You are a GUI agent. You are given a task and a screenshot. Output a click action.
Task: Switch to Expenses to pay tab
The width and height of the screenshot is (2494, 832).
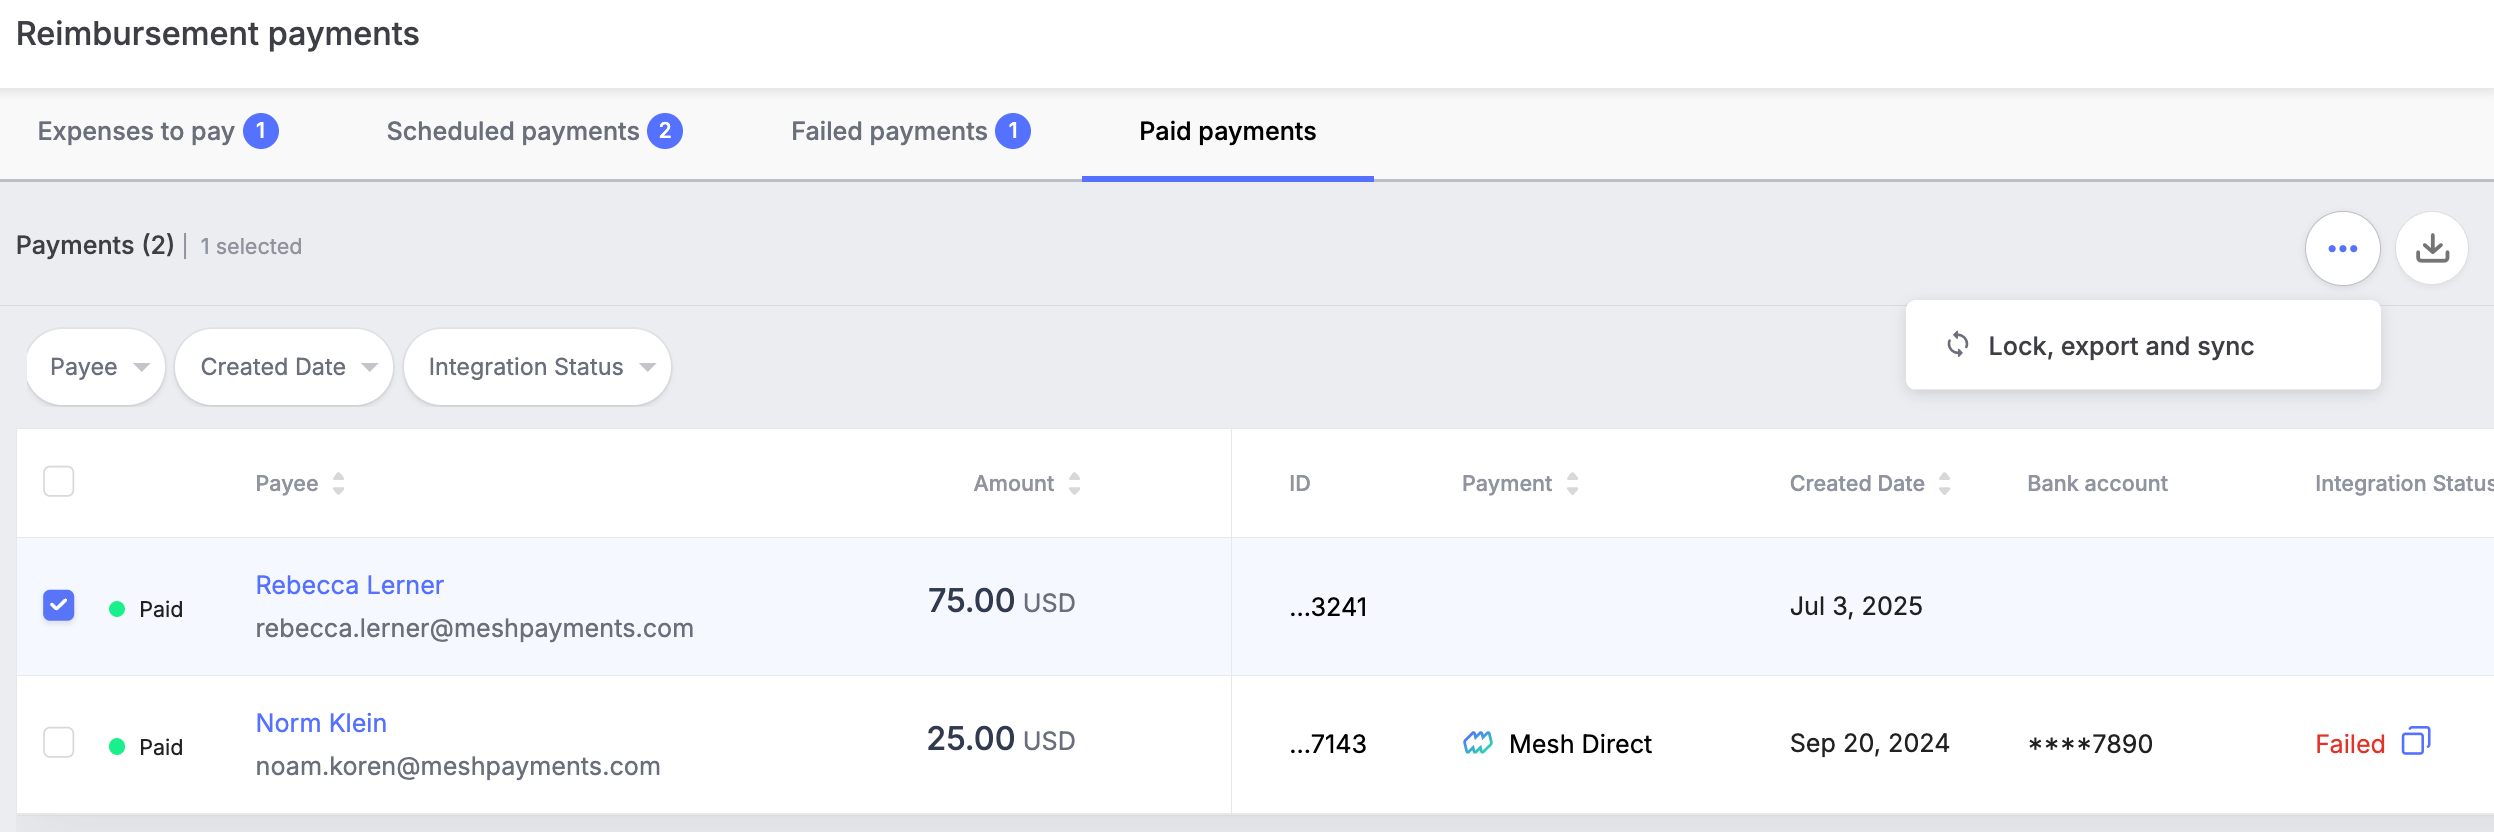[157, 132]
